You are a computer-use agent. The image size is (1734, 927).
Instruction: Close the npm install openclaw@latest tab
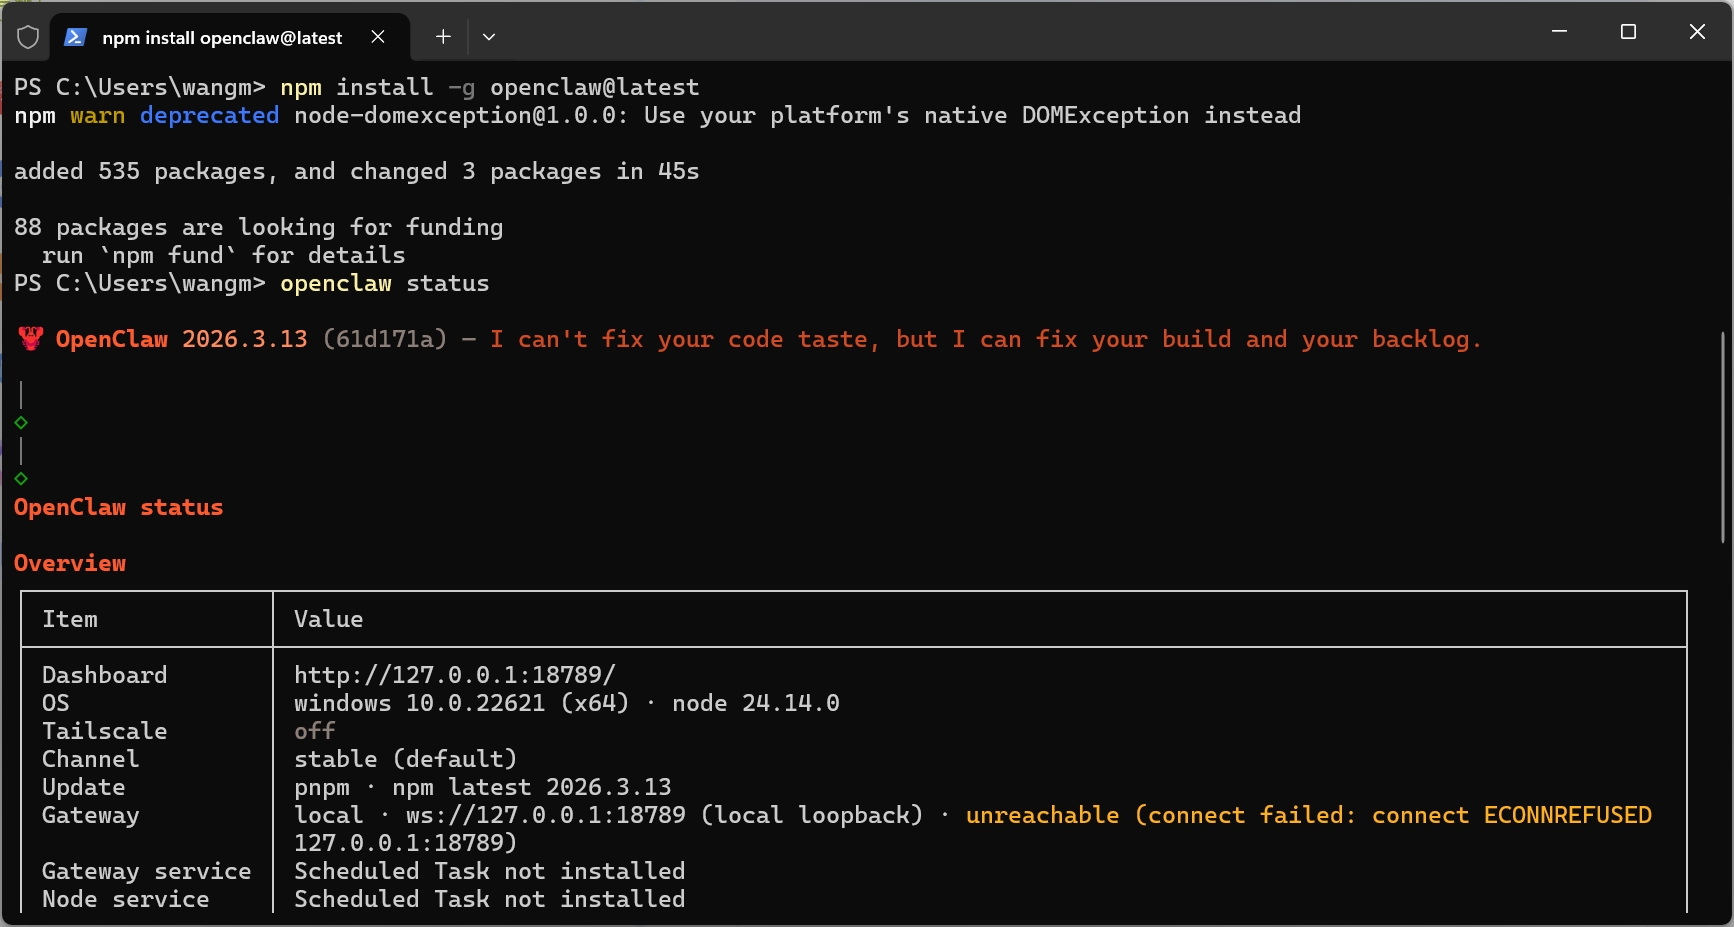tap(378, 37)
